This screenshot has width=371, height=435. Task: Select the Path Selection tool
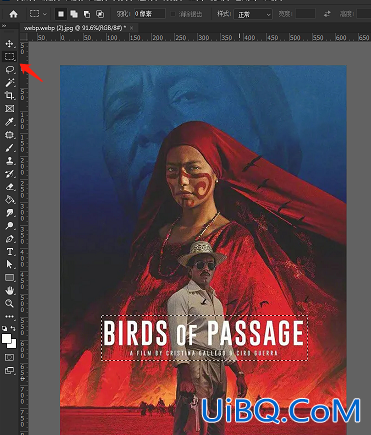point(9,264)
